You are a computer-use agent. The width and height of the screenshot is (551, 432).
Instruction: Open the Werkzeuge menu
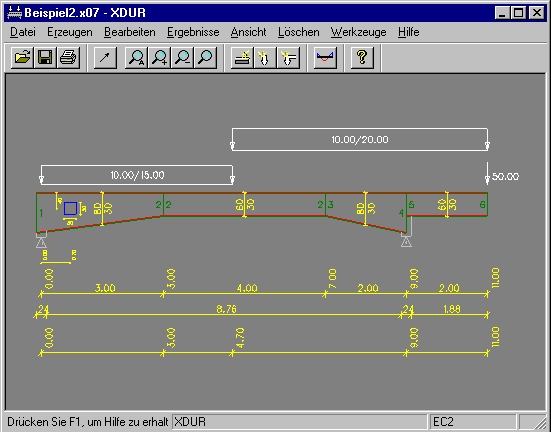coord(358,32)
